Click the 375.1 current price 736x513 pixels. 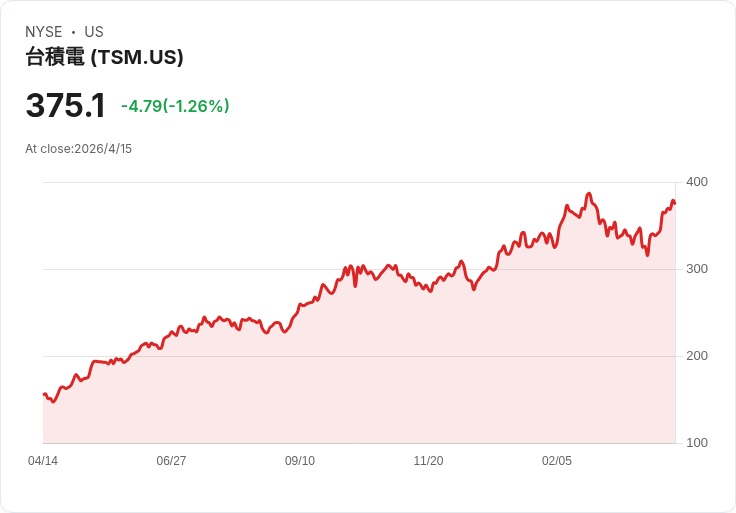click(65, 105)
